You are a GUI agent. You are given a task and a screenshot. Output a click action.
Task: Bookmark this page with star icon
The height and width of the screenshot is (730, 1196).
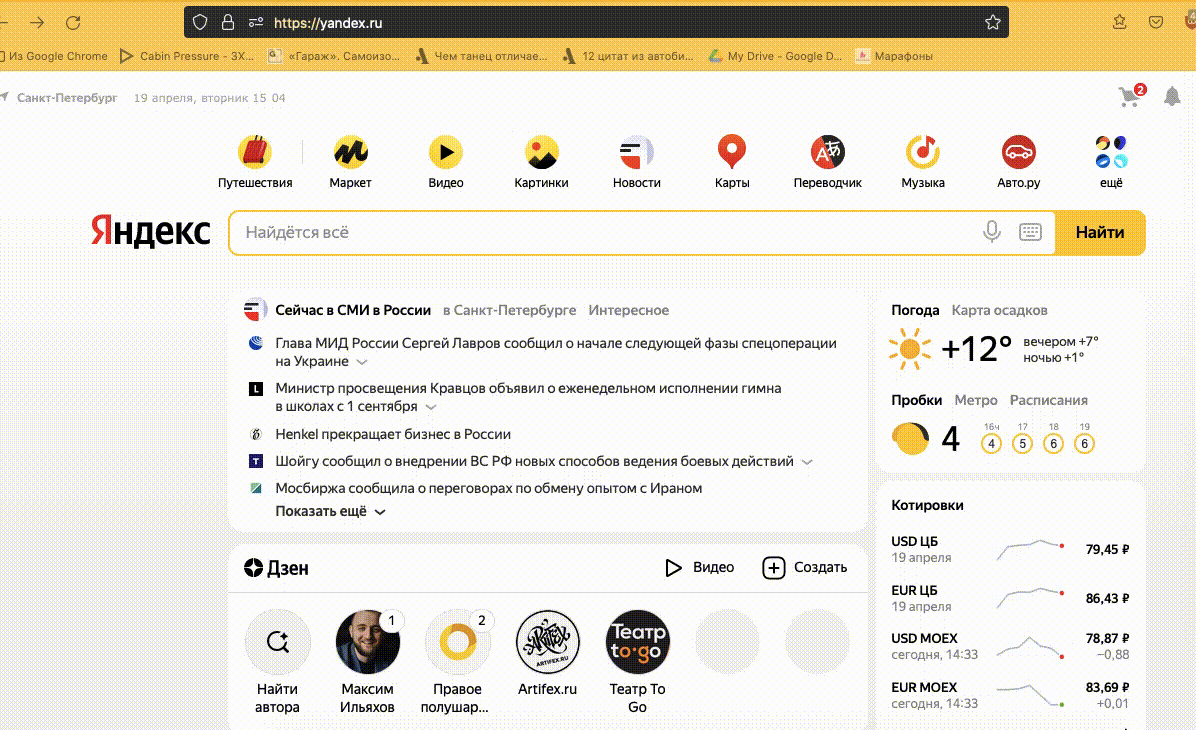[992, 22]
